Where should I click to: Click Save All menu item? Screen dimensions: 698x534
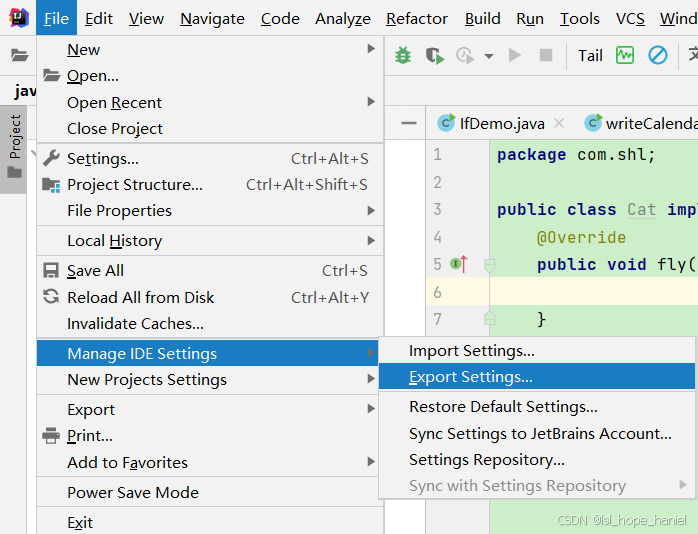[x=210, y=271]
